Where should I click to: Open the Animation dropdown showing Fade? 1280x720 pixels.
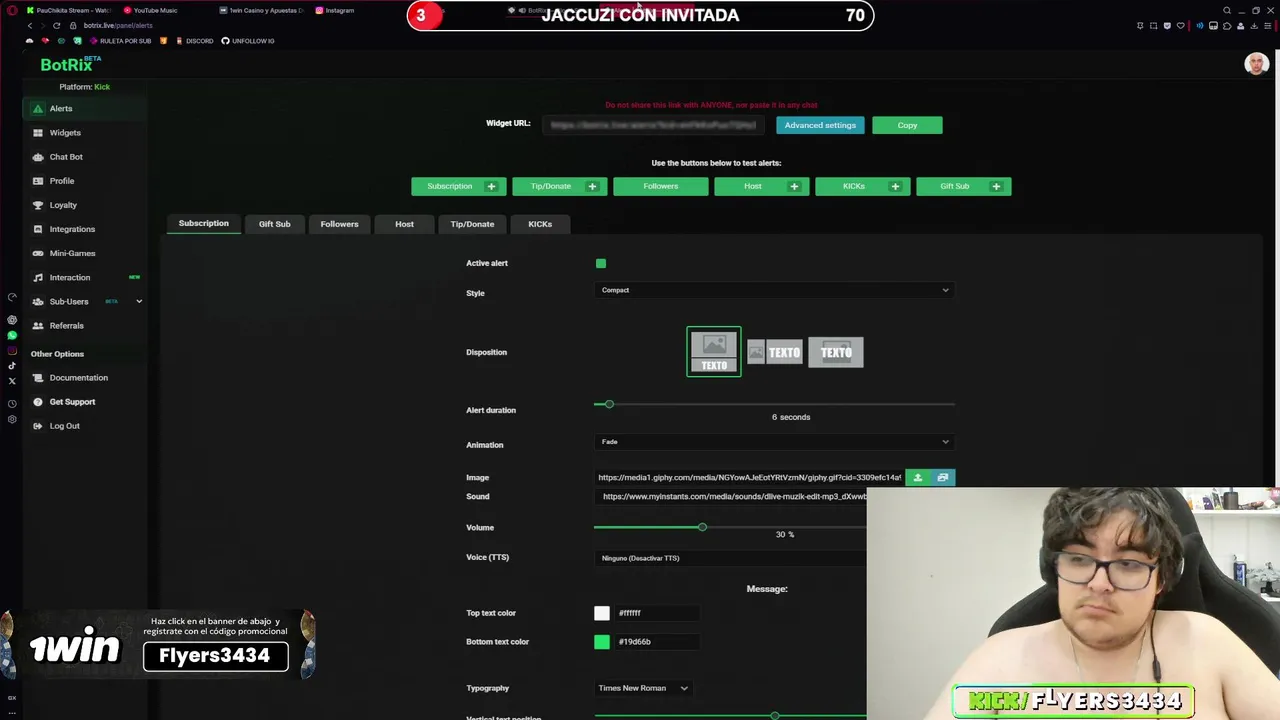click(774, 442)
